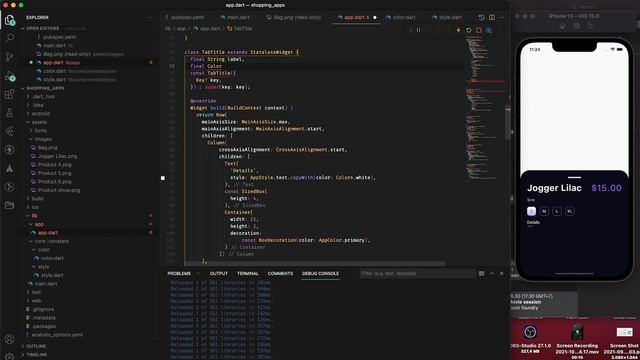Screen dimensions: 640x360
Task: Select the highlighted first size option
Action: 531,211
